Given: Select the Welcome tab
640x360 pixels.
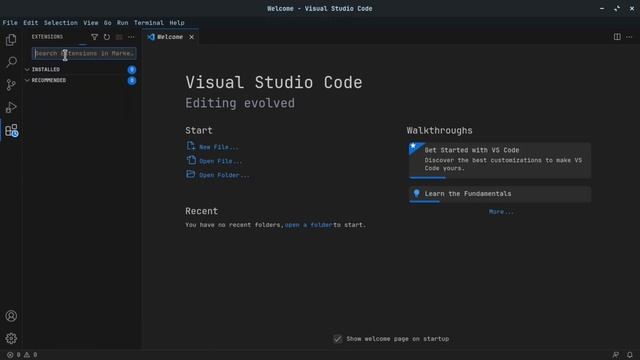Looking at the screenshot, I should tap(171, 37).
